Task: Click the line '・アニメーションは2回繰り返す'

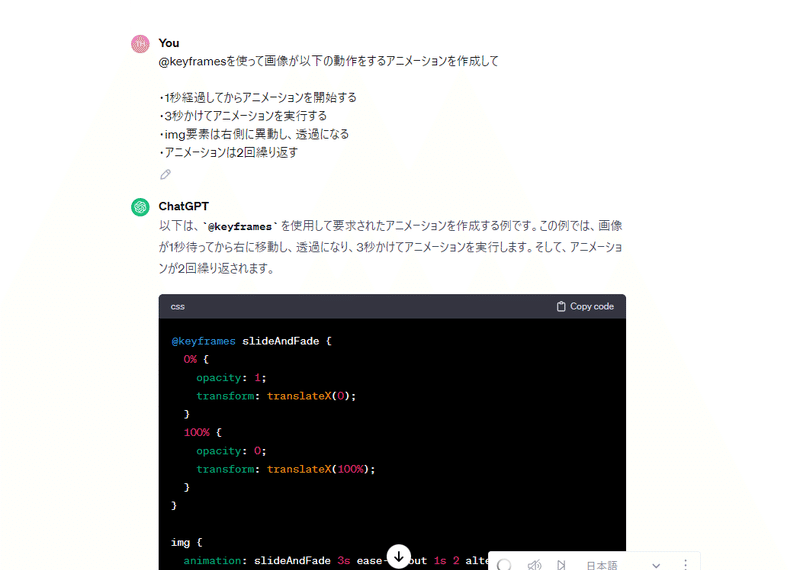Action: coord(229,153)
